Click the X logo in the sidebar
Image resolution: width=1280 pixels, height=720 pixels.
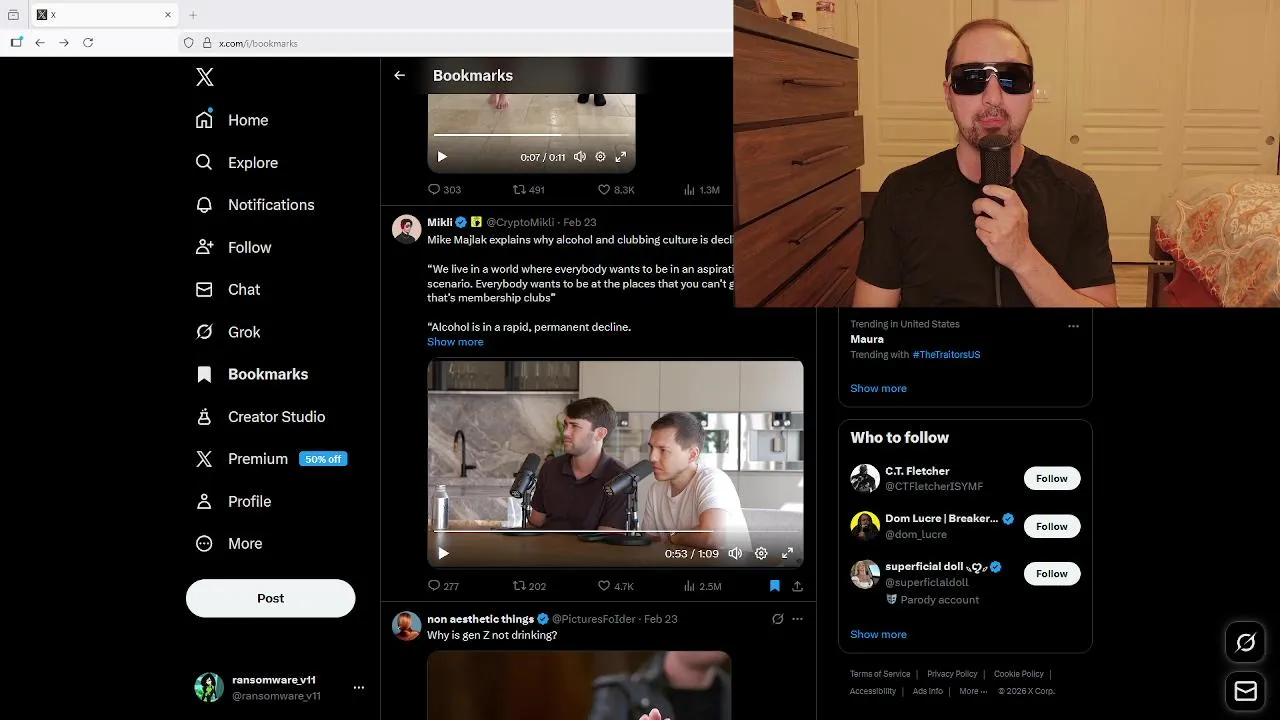[x=204, y=77]
